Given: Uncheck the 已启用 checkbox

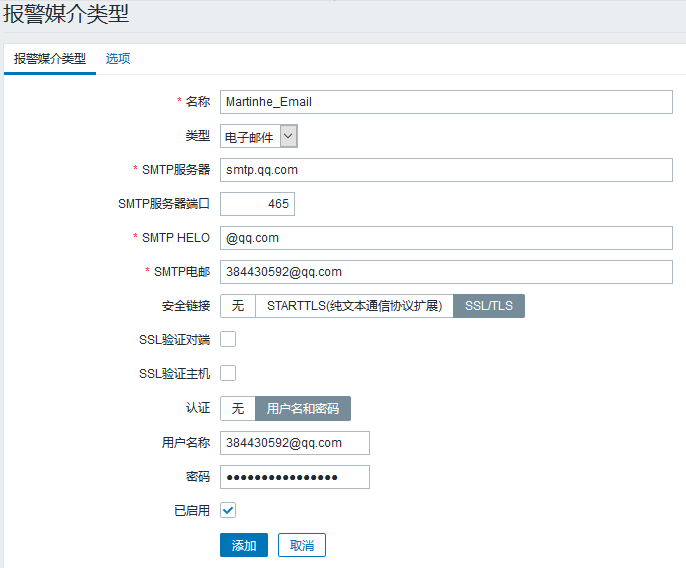Looking at the screenshot, I should (228, 510).
